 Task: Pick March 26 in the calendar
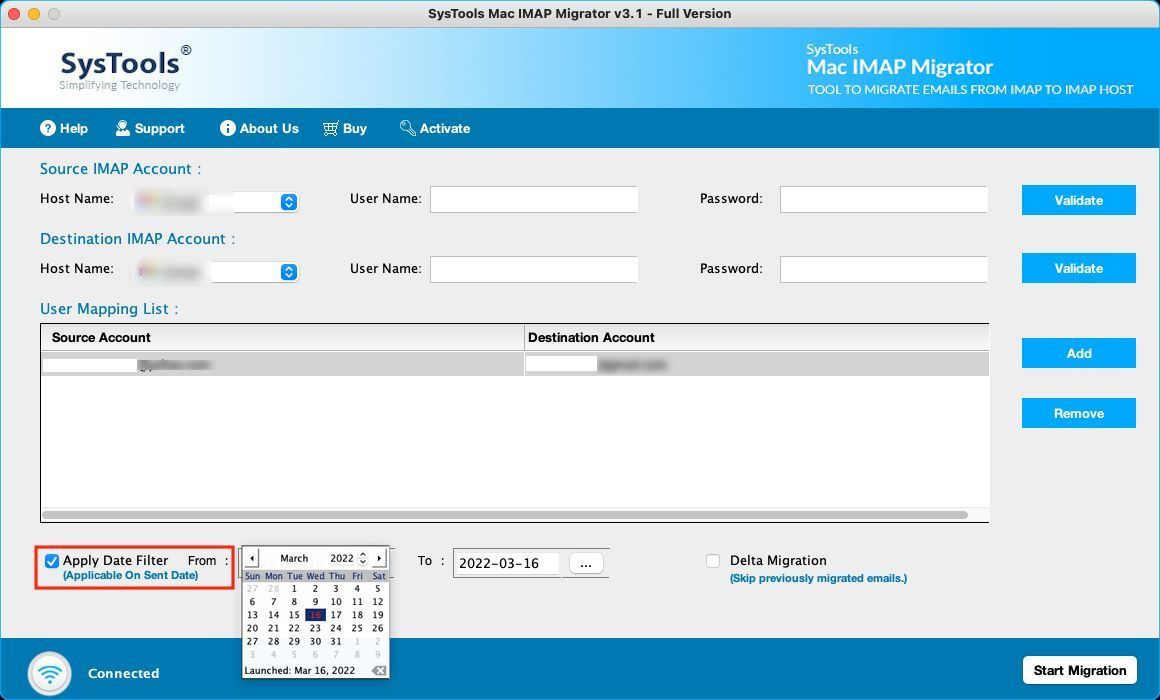(378, 628)
